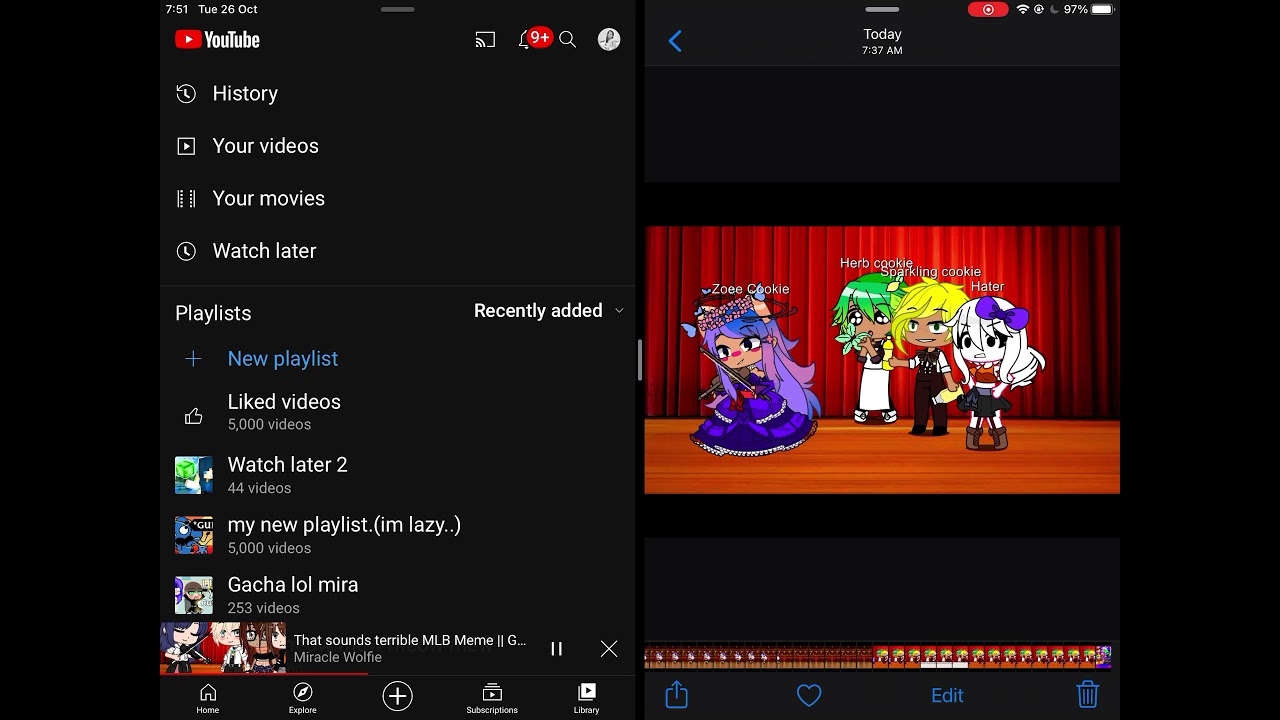The width and height of the screenshot is (1280, 720).
Task: Click the thumbs-up Liked videos icon
Action: (x=193, y=416)
